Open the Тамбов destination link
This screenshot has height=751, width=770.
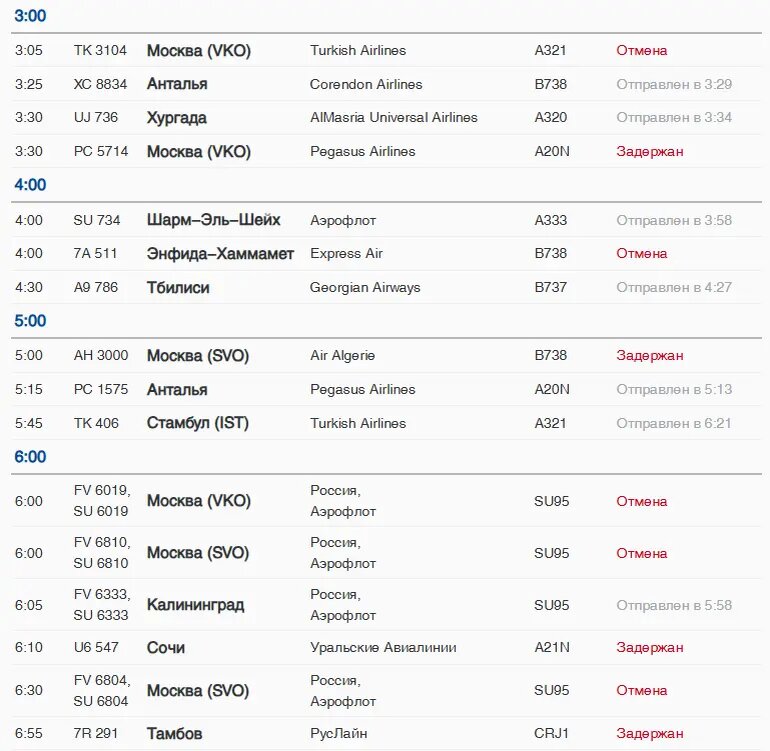coord(175,733)
